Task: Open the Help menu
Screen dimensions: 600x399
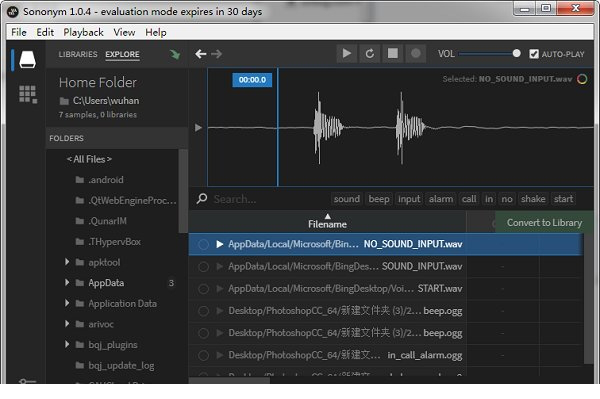Action: coord(156,33)
